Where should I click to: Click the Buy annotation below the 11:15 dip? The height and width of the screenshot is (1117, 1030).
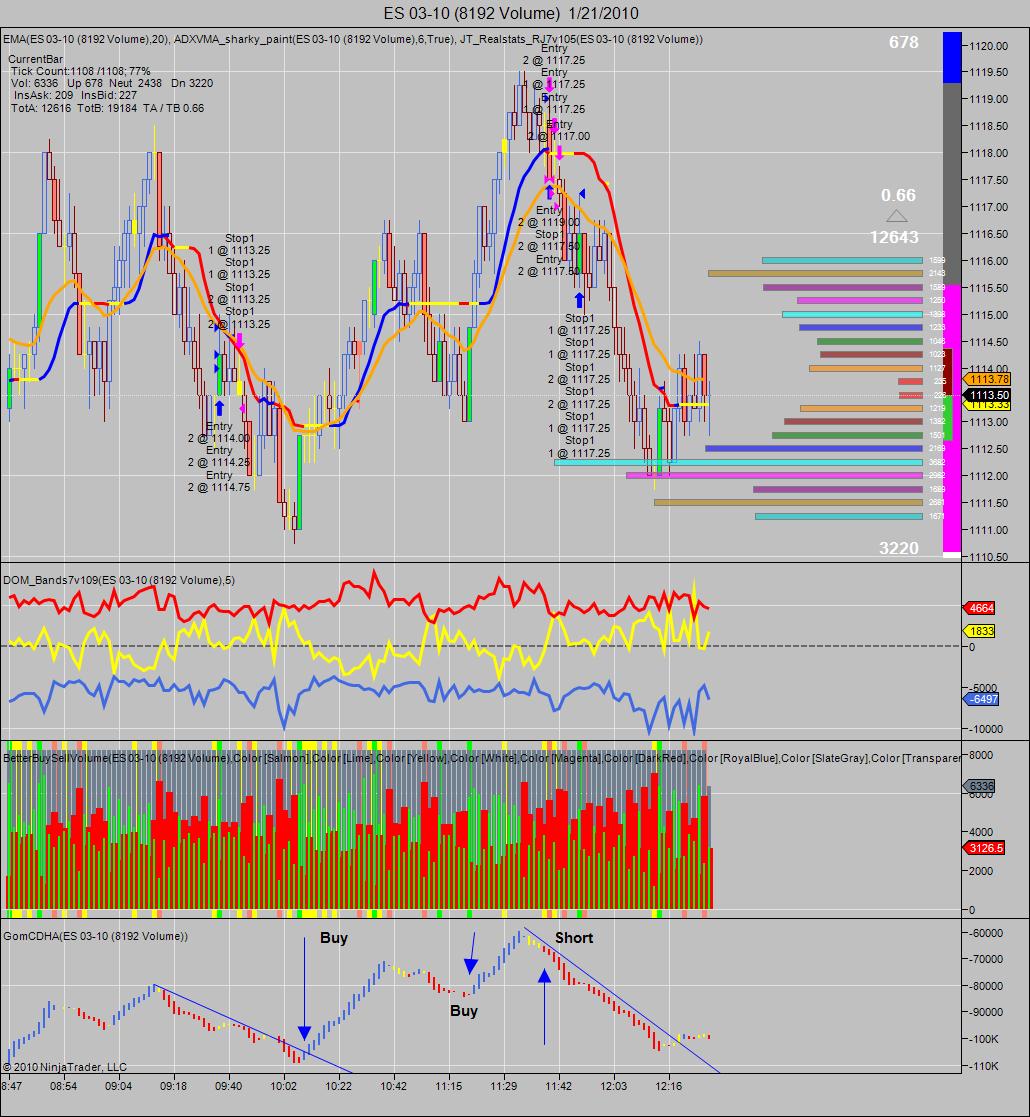click(464, 1011)
